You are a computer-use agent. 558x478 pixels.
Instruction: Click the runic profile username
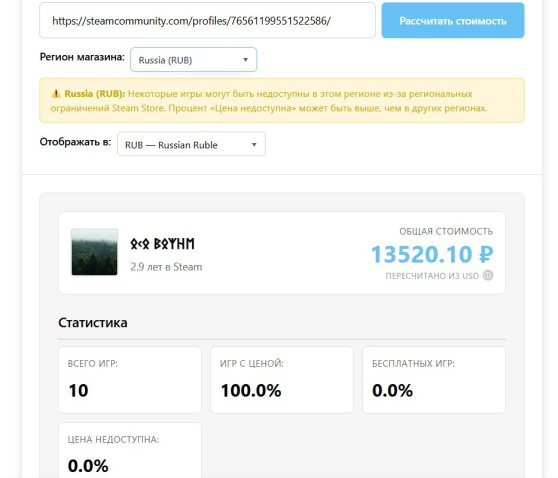pos(162,244)
